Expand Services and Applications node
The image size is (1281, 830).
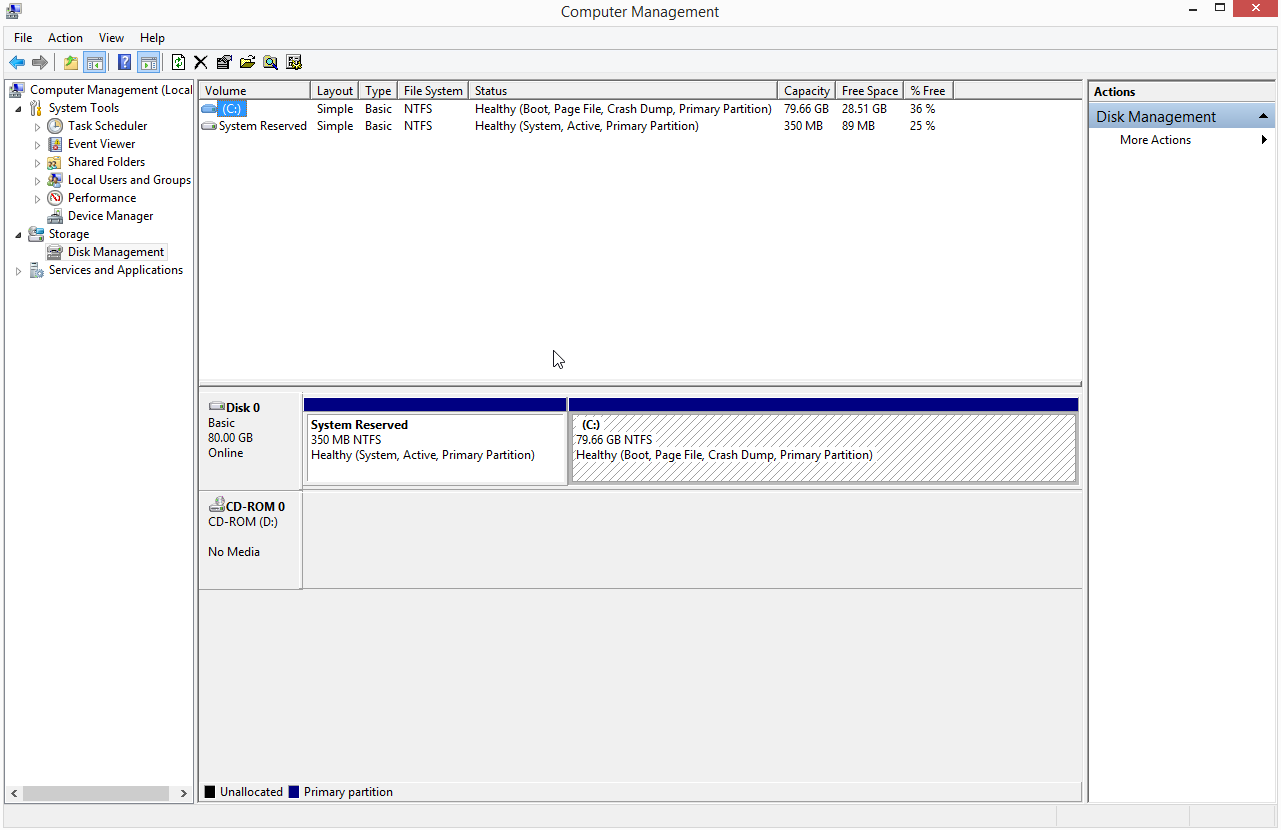point(19,271)
